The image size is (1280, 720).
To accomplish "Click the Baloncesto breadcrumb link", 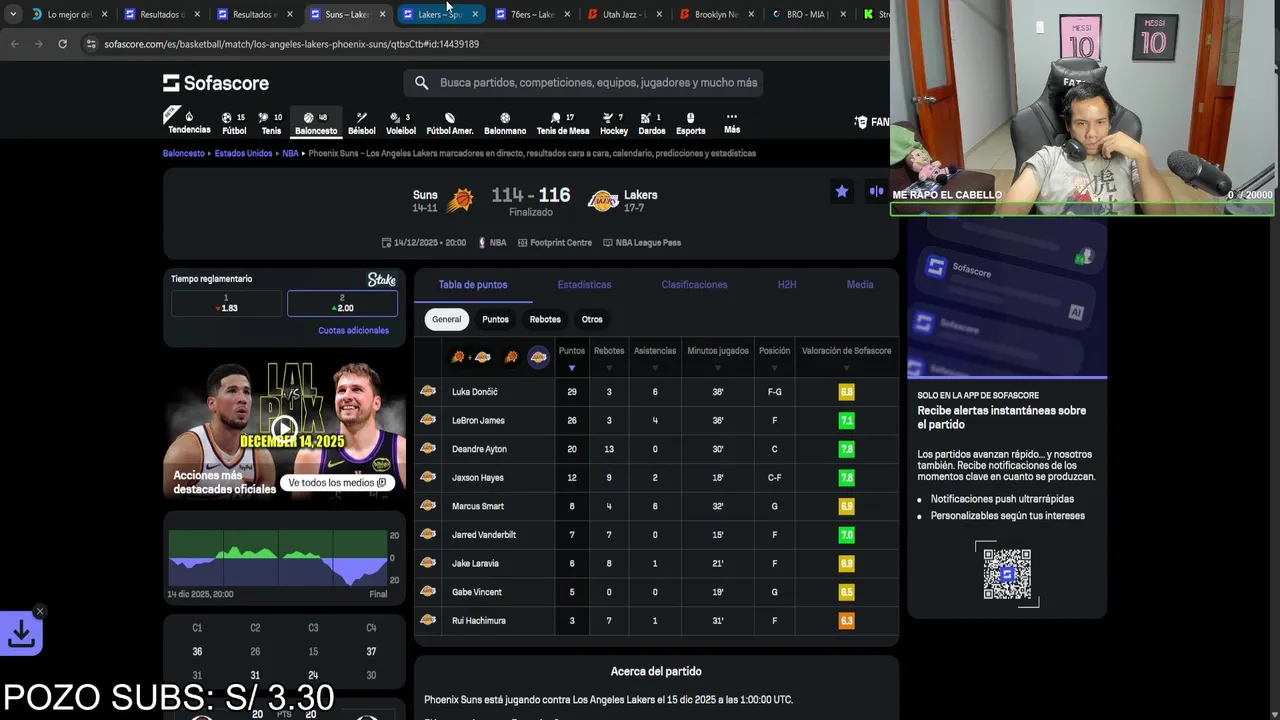I will [x=184, y=154].
